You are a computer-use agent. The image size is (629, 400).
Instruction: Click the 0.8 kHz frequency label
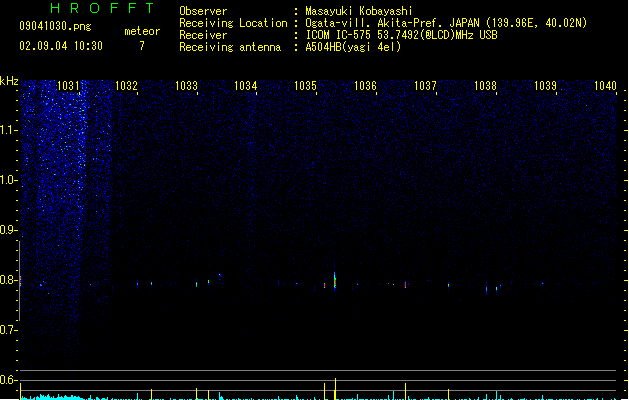pos(8,280)
